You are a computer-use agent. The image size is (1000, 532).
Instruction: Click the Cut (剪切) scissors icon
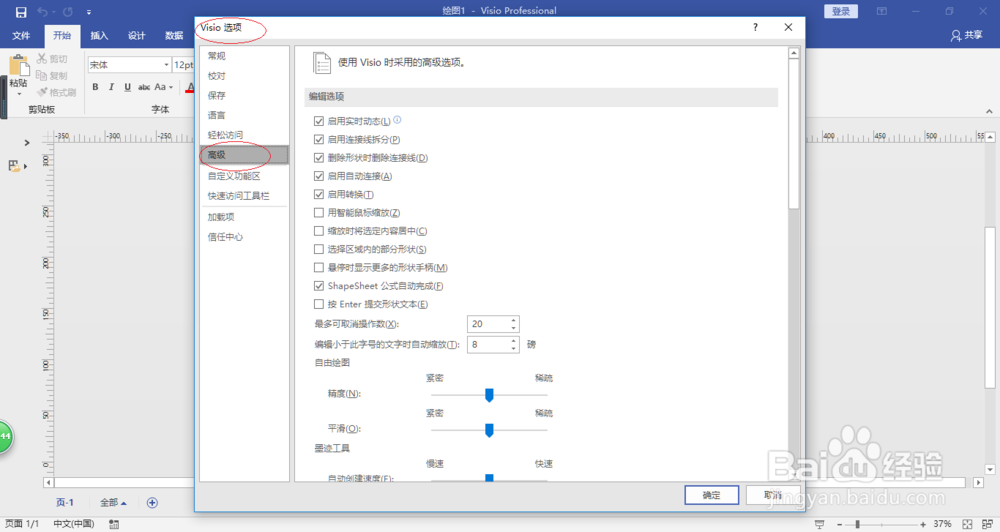point(42,59)
